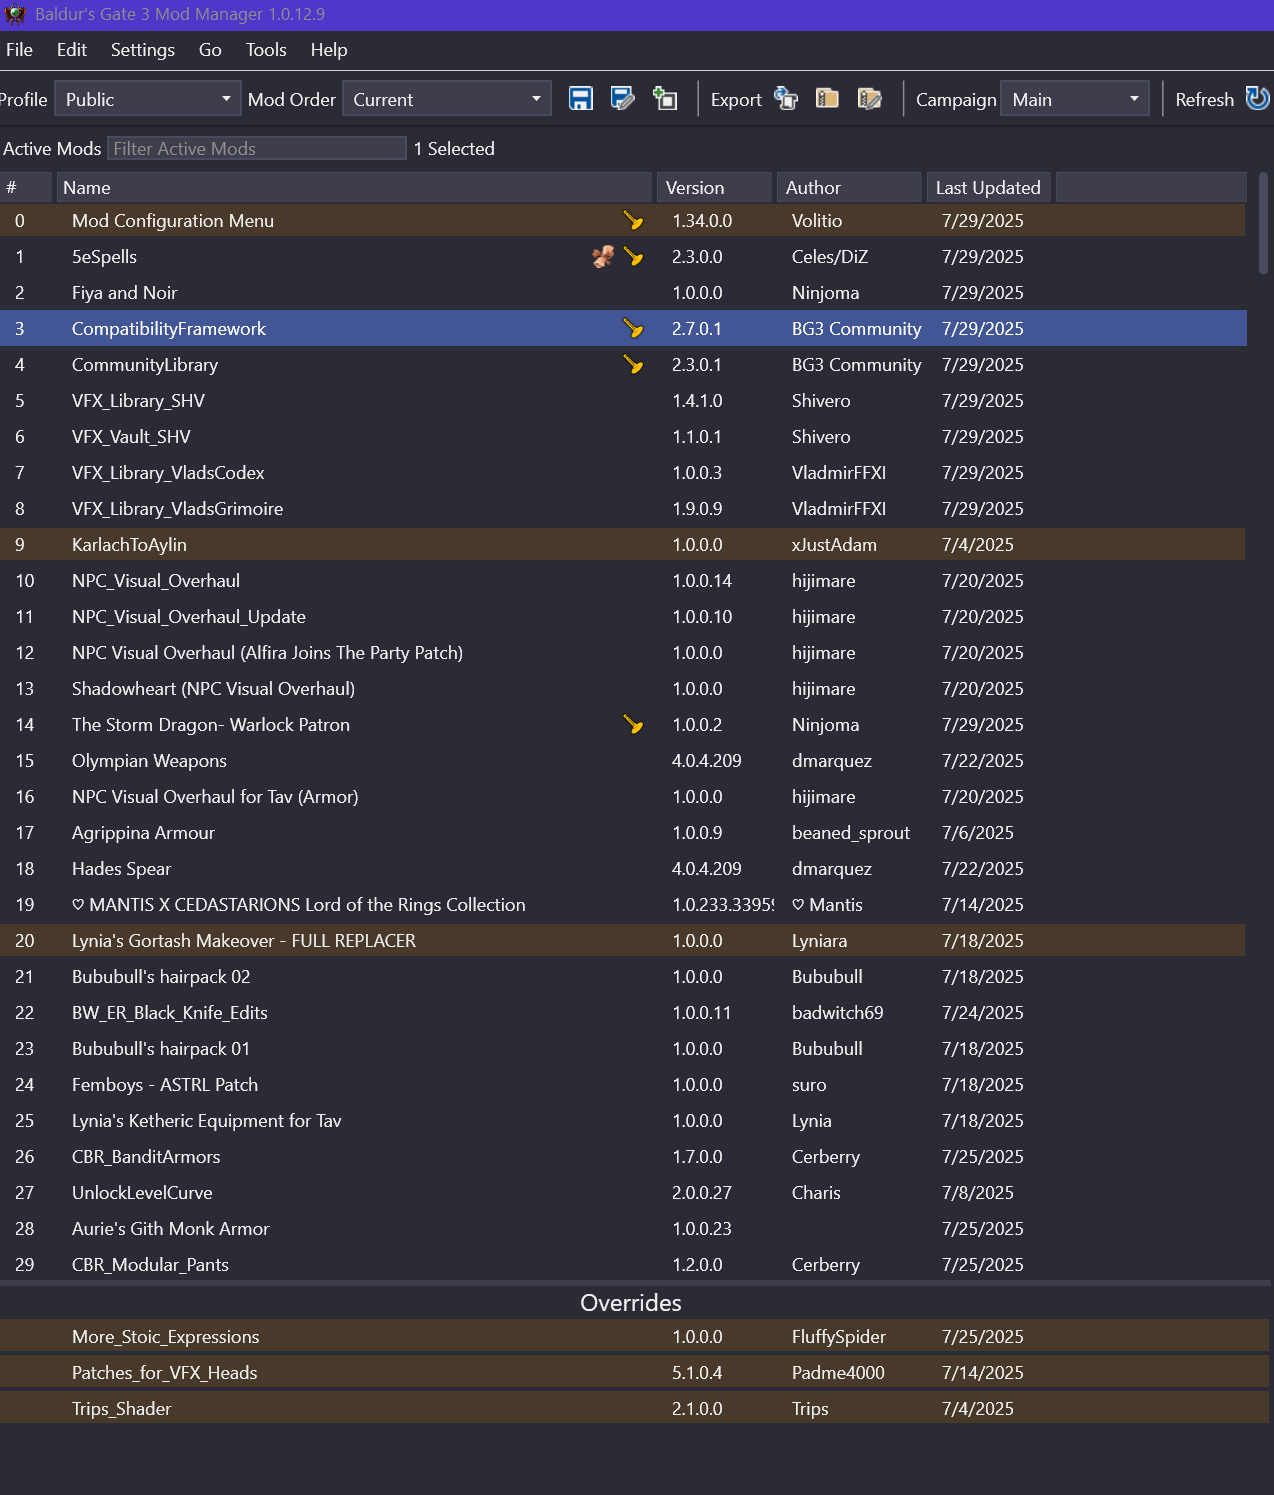Open the File menu
This screenshot has width=1274, height=1495.
point(19,50)
